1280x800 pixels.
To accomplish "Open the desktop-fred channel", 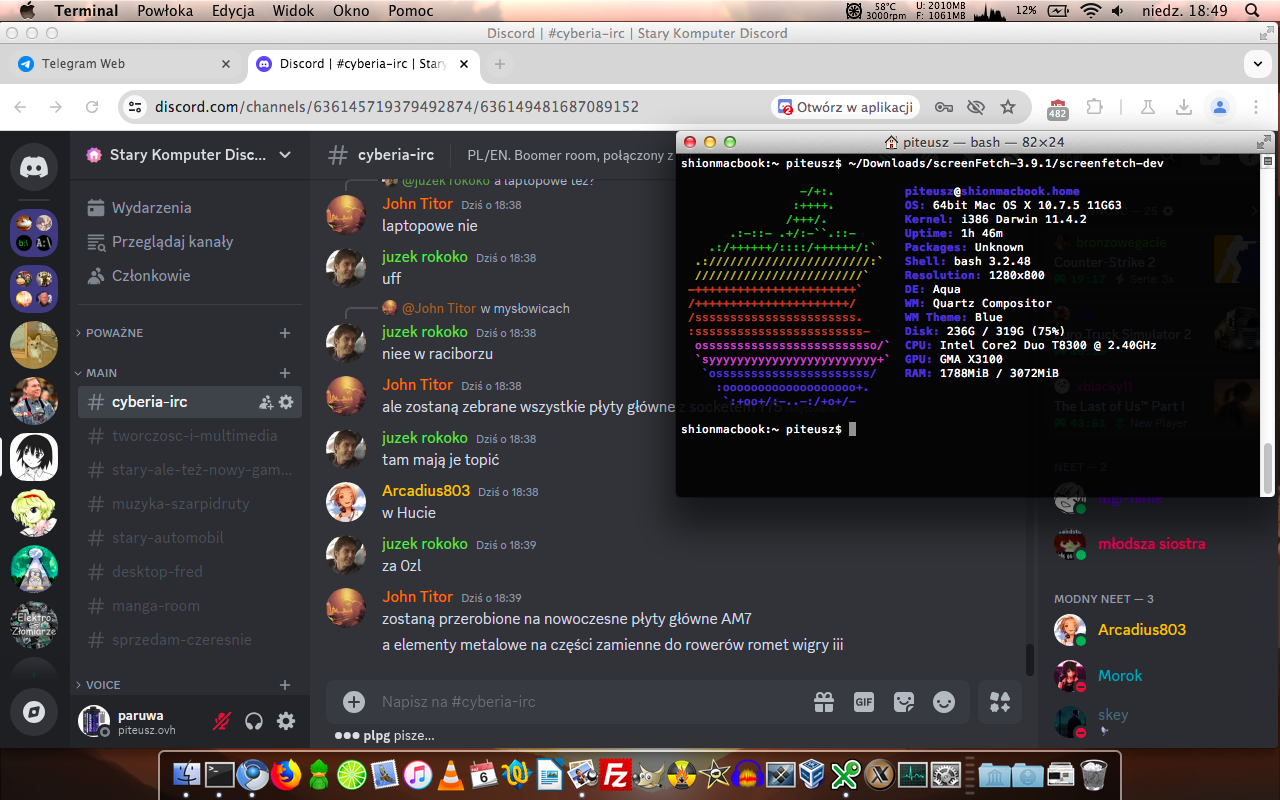I will (x=189, y=572).
